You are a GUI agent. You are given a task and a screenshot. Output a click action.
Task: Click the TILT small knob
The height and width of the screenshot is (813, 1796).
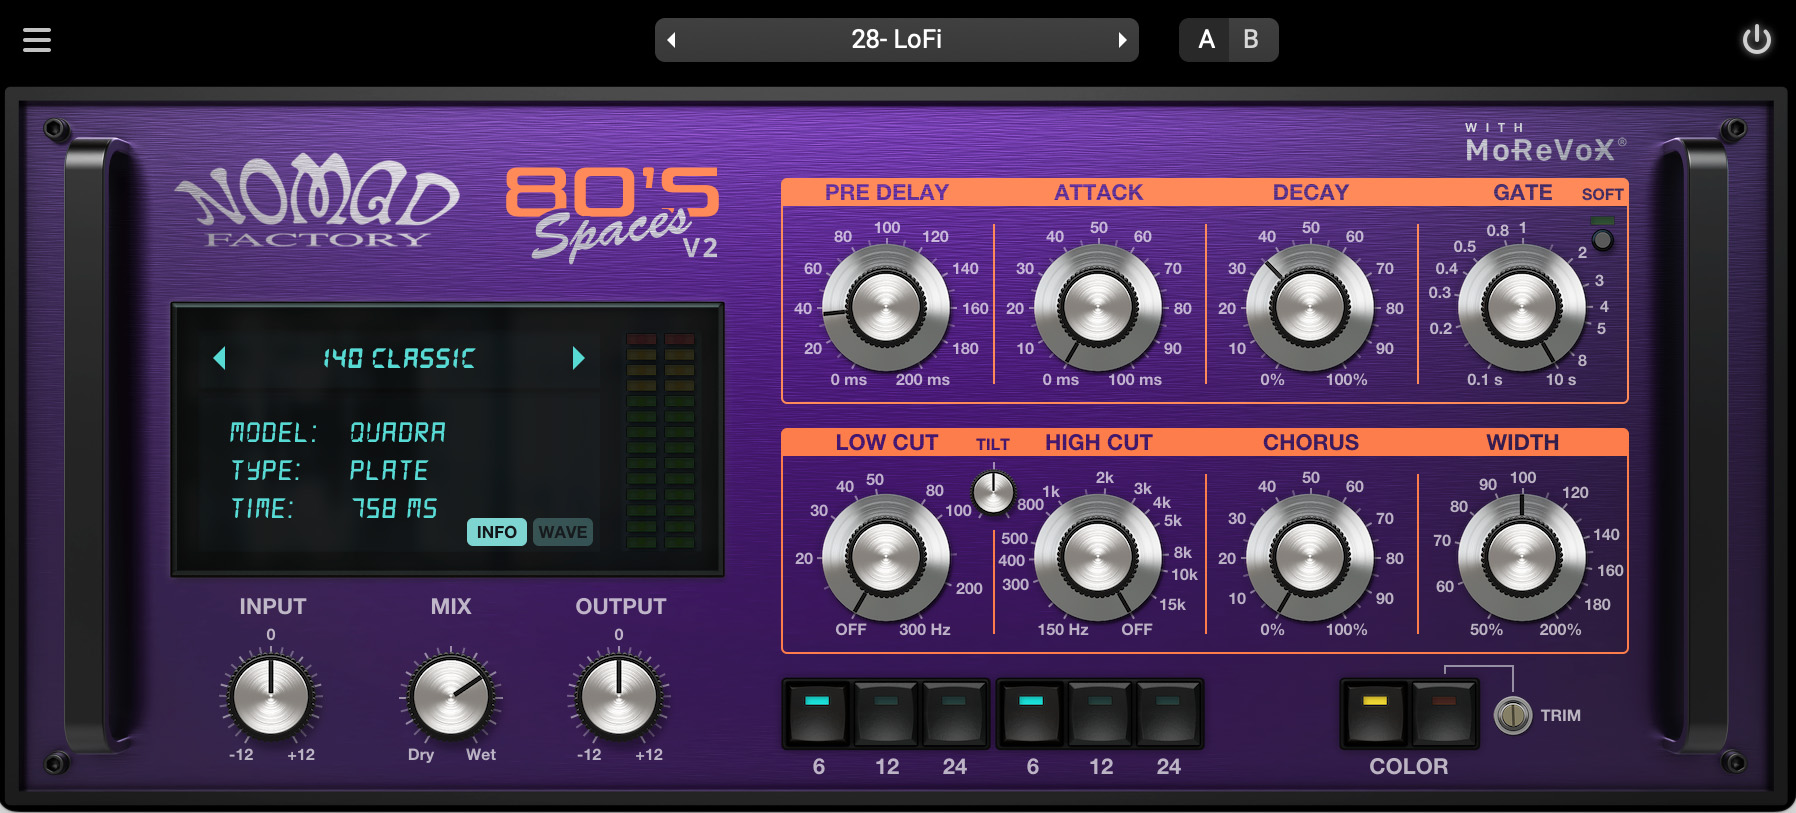point(993,492)
